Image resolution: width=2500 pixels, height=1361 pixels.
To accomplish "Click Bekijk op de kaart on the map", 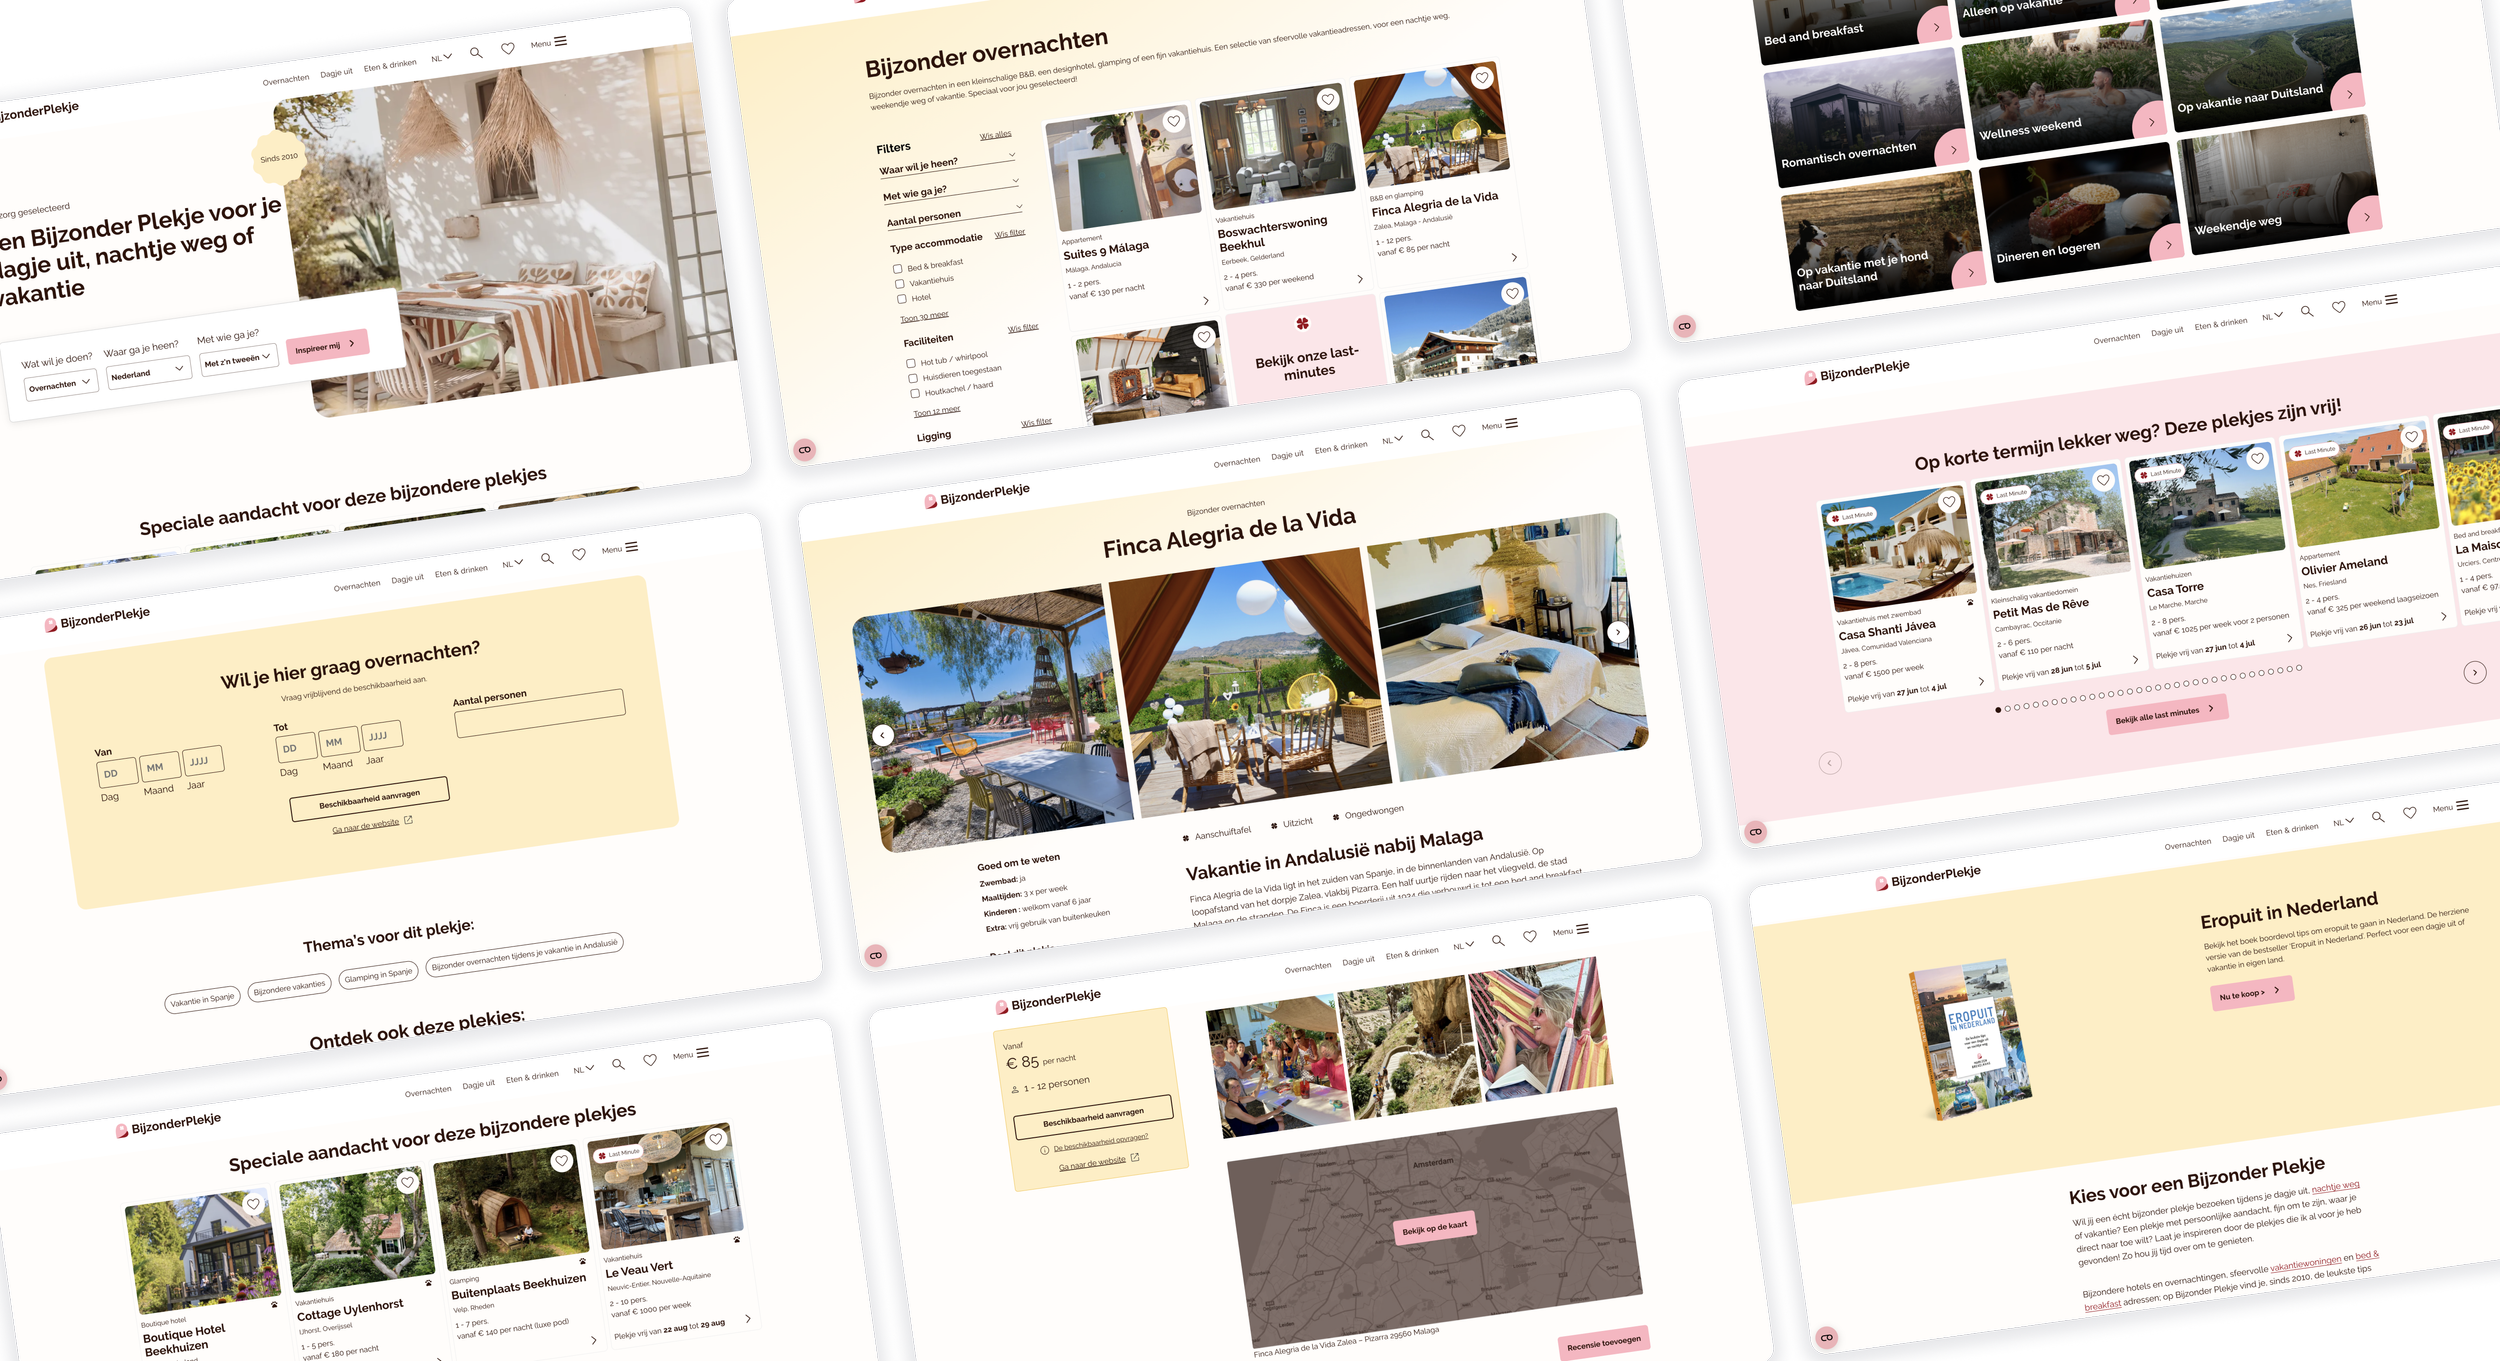I will 1435,1227.
